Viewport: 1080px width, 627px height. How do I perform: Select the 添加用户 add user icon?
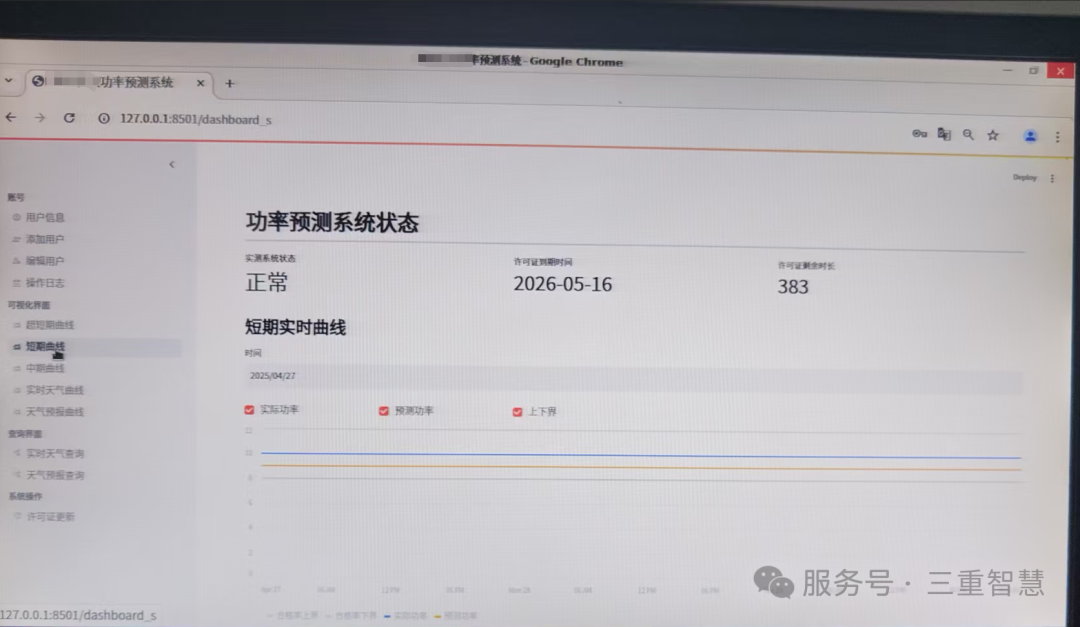click(17, 239)
